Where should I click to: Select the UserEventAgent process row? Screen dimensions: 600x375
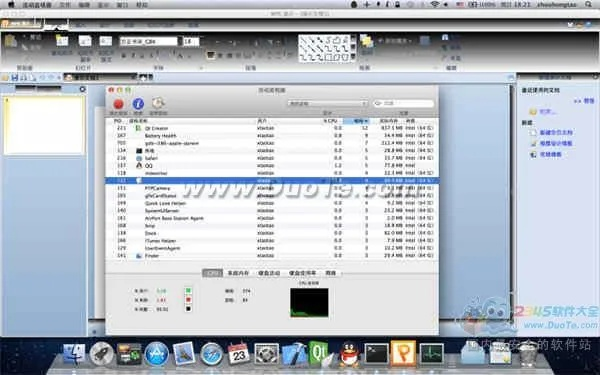(272, 248)
